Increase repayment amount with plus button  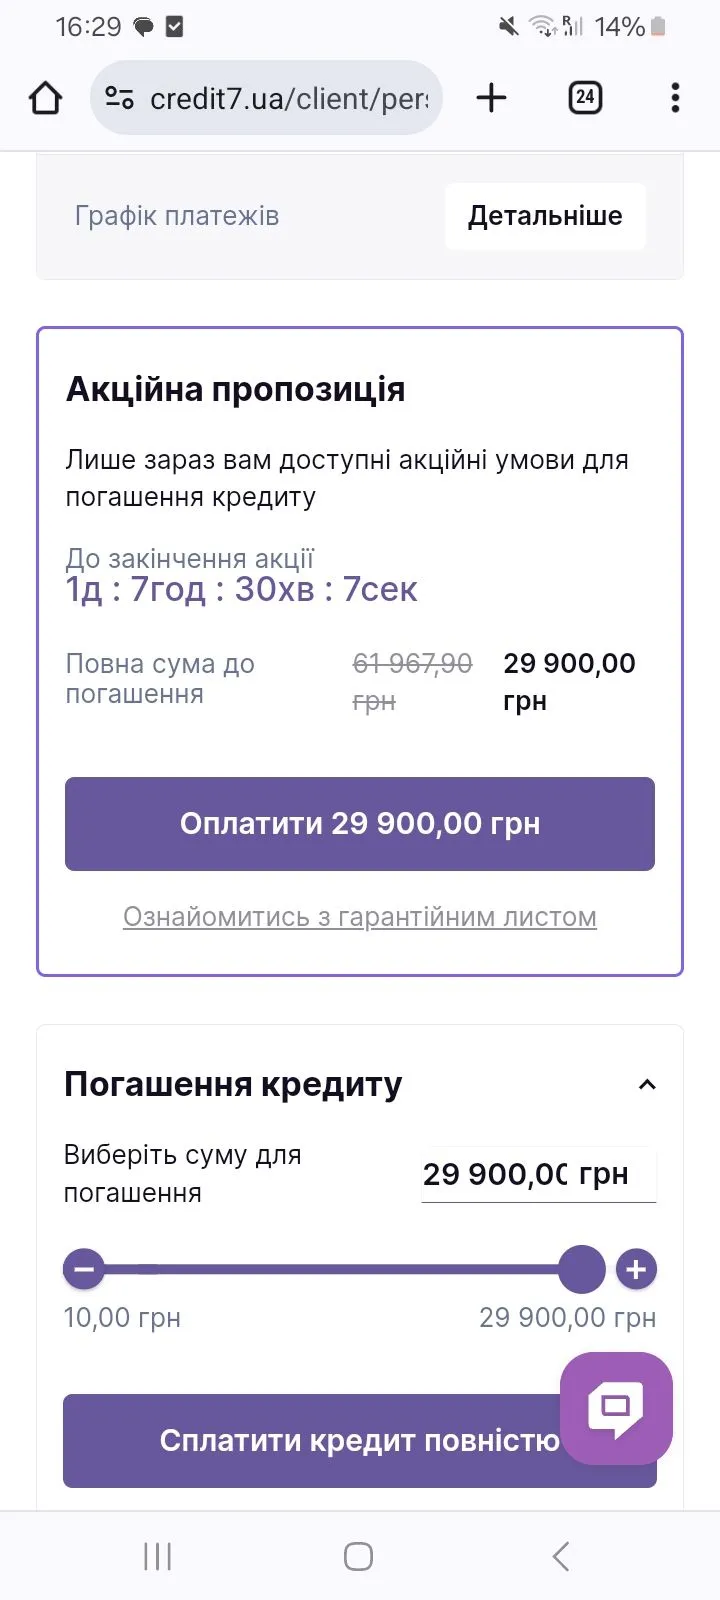tap(636, 1270)
